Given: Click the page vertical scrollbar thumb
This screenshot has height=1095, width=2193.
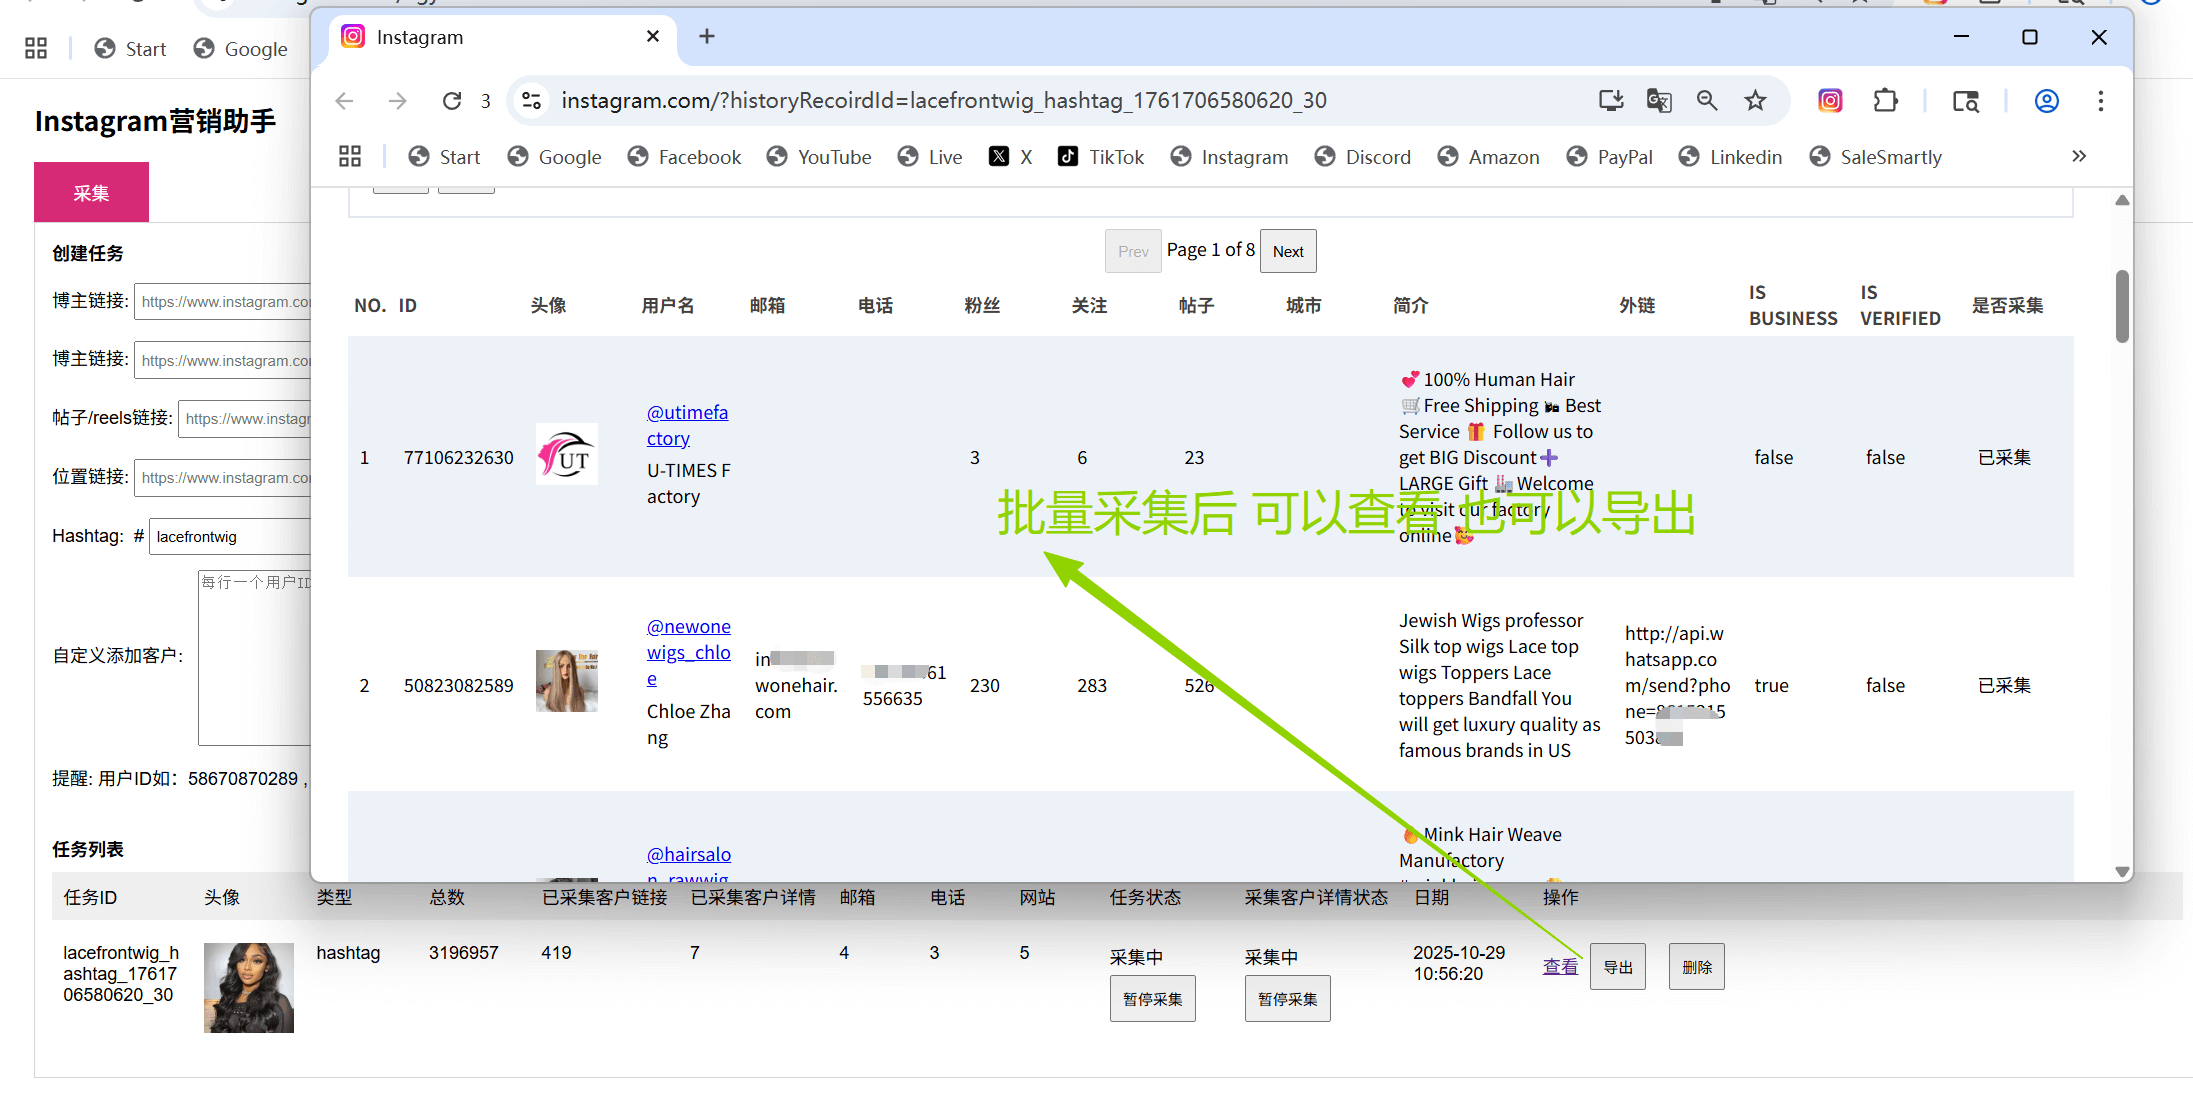Looking at the screenshot, I should tap(2122, 306).
